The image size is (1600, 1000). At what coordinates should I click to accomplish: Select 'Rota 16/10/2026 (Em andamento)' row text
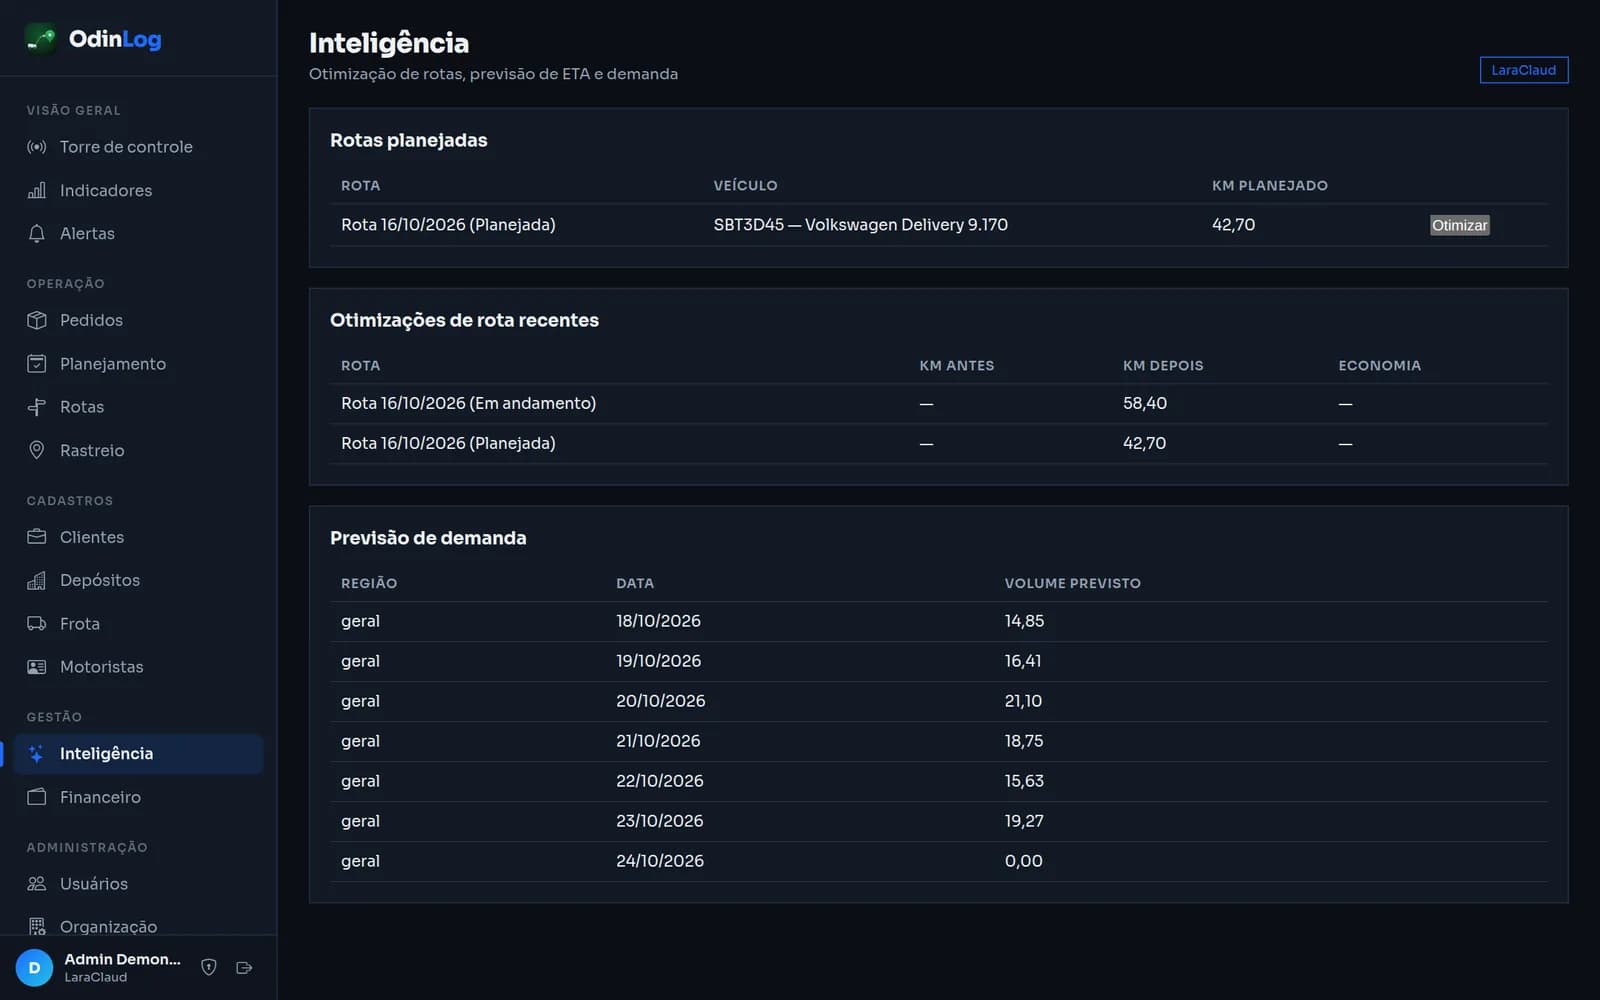[x=468, y=403]
